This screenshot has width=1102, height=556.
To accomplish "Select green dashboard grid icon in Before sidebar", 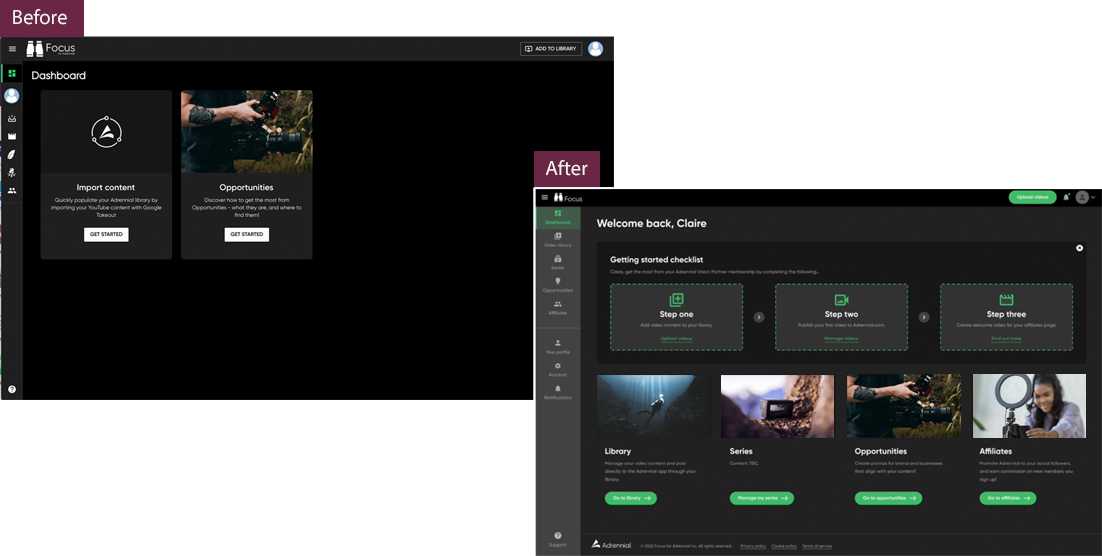I will (12, 73).
